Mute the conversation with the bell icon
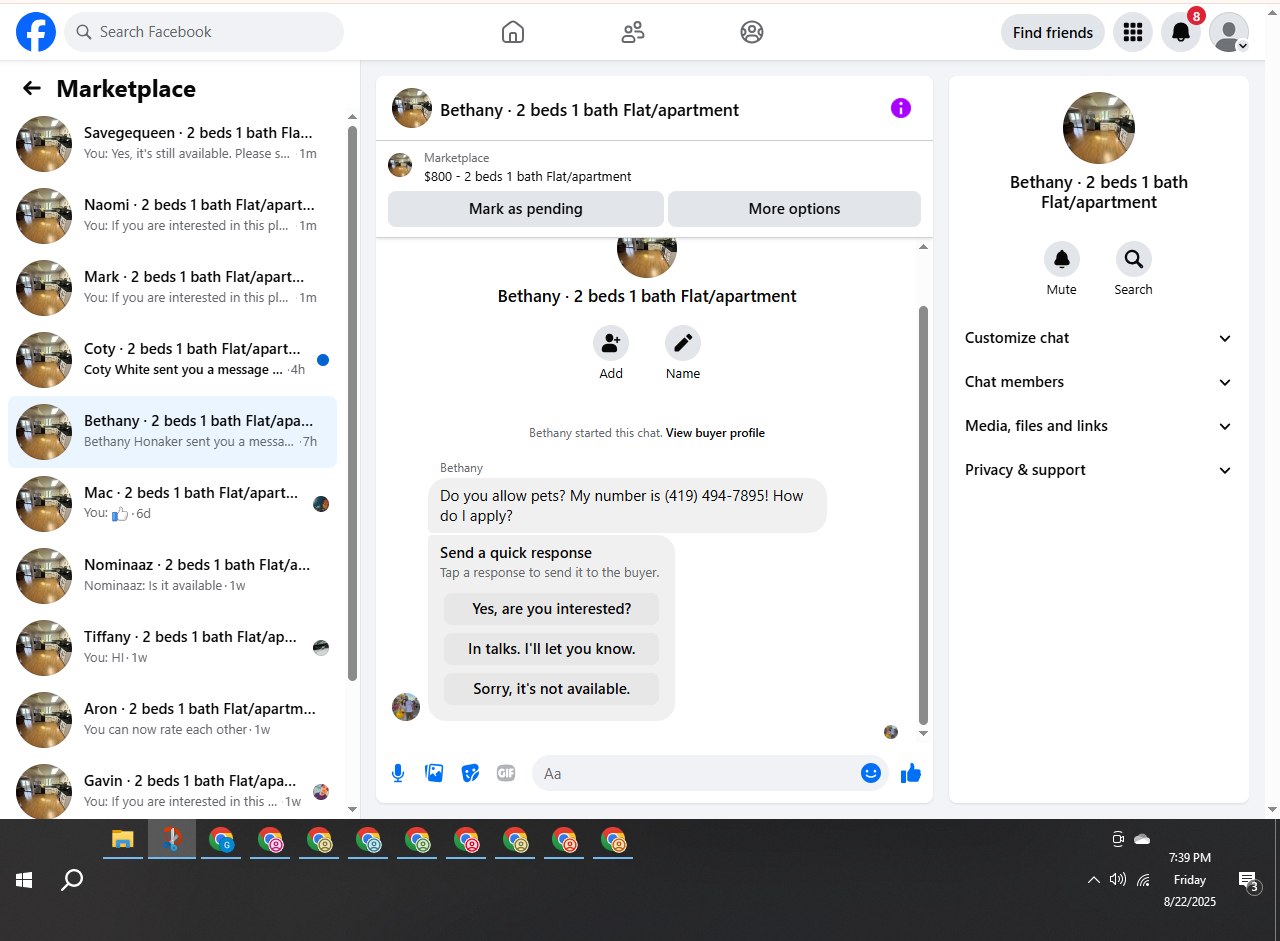The image size is (1280, 941). coord(1062,259)
